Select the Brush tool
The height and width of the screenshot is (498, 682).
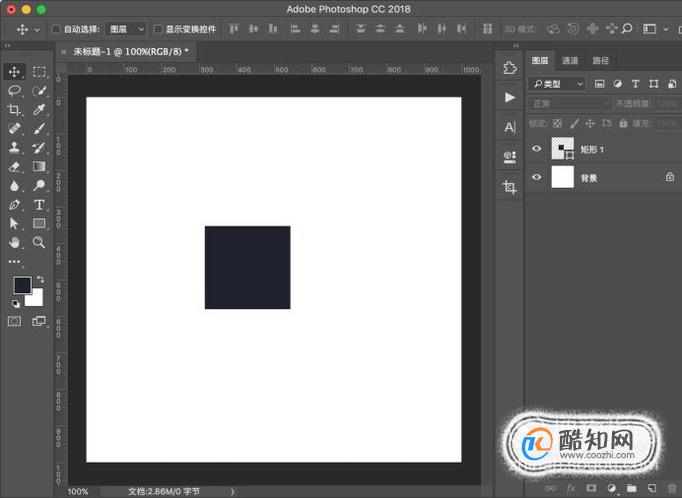pyautogui.click(x=39, y=129)
